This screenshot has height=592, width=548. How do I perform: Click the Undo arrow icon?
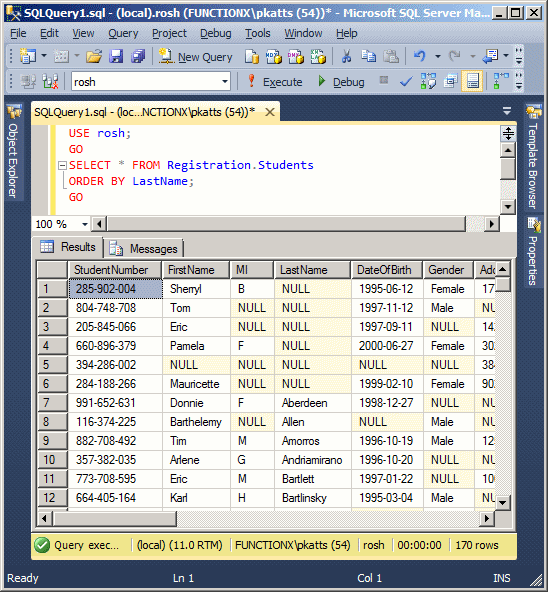pyautogui.click(x=420, y=57)
